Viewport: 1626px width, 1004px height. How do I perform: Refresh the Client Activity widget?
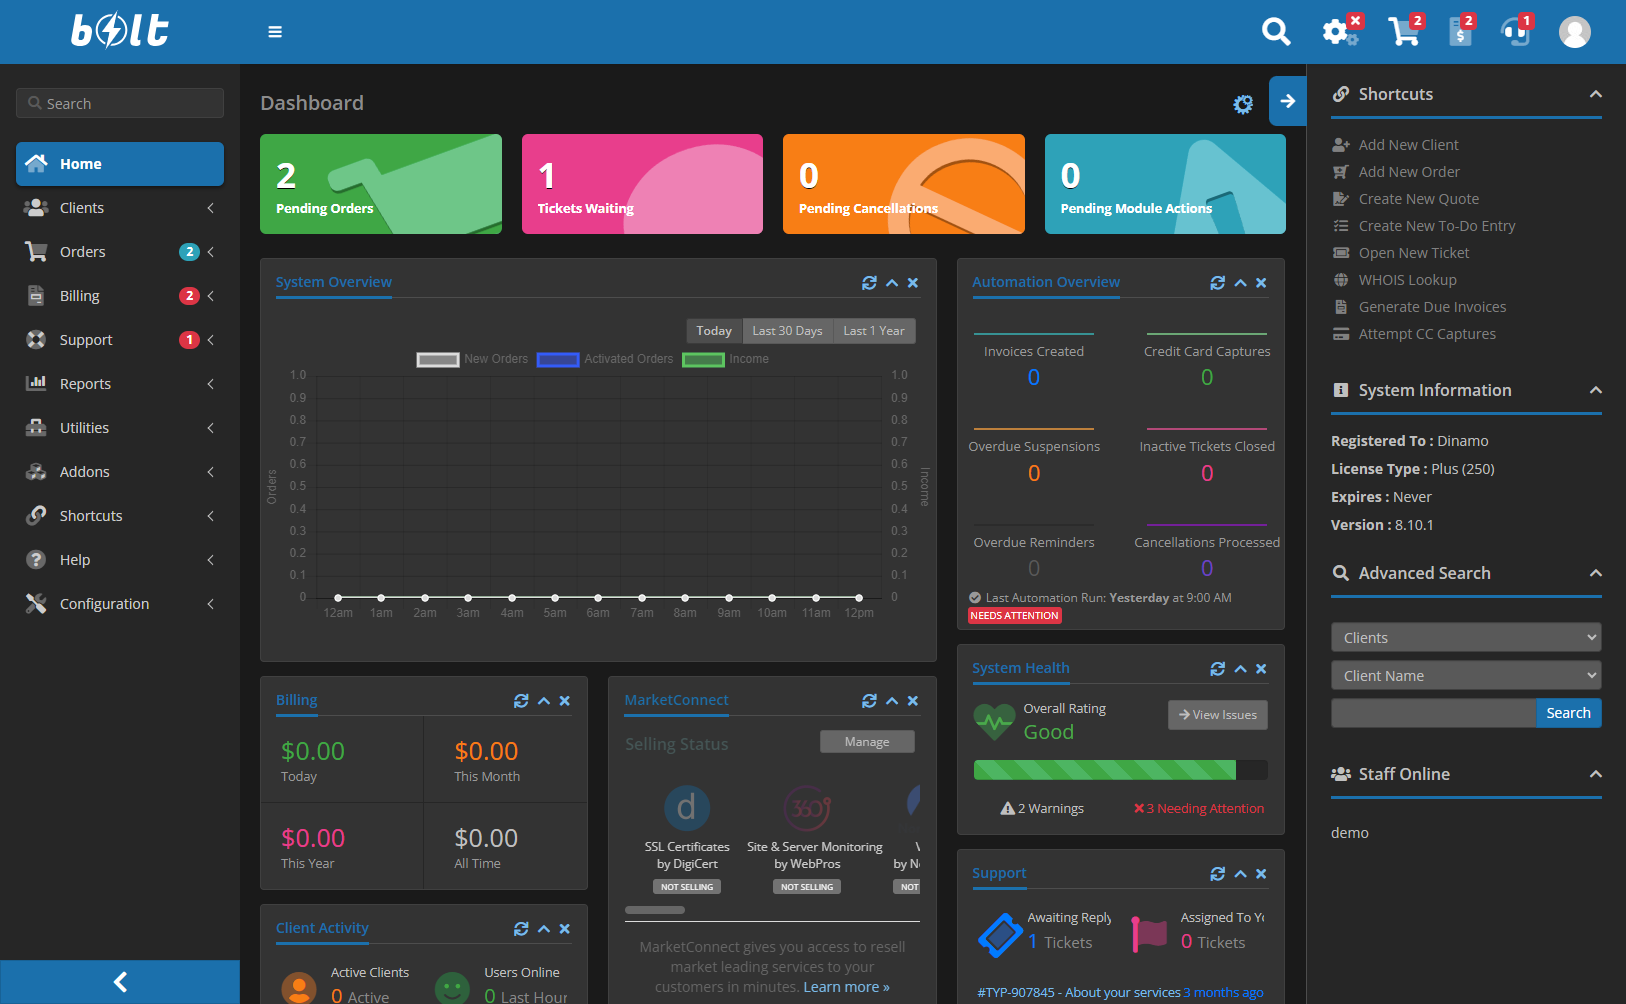(x=521, y=929)
